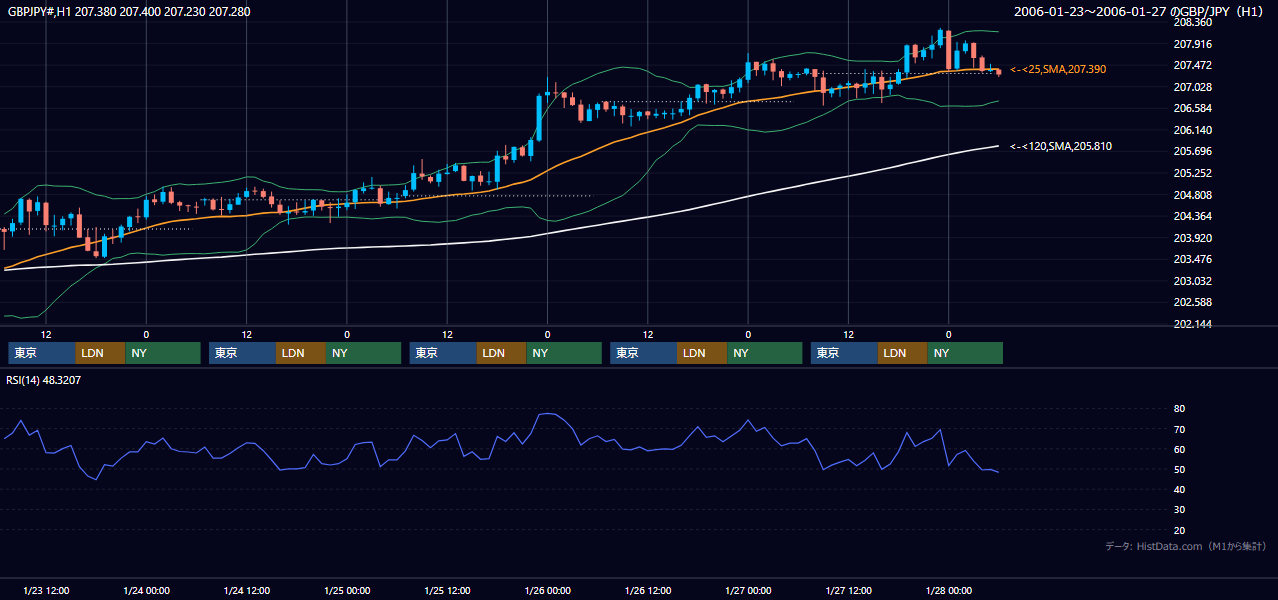Screen dimensions: 1278x600
Task: Click time axis label 1/25 12:00
Action: (x=447, y=590)
